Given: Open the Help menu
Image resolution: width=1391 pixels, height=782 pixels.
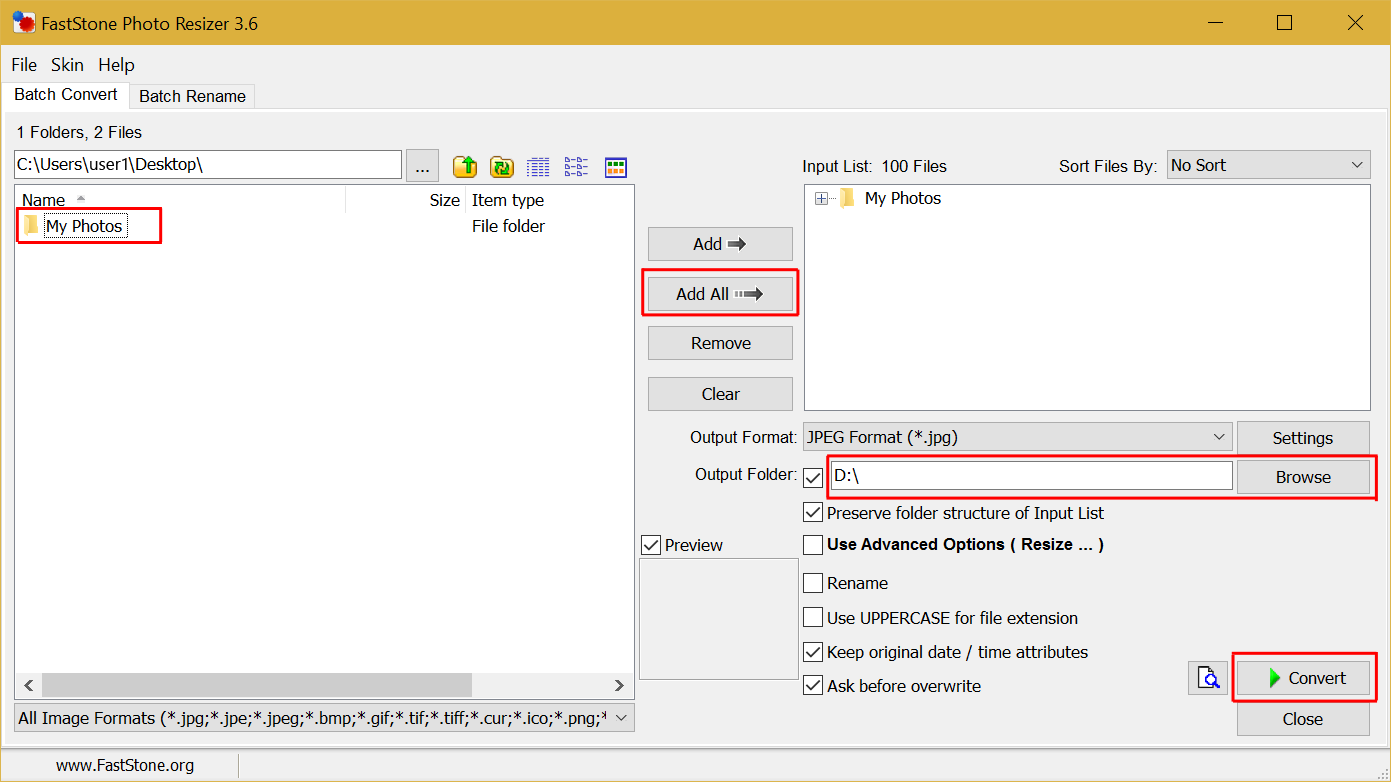Looking at the screenshot, I should pos(116,65).
